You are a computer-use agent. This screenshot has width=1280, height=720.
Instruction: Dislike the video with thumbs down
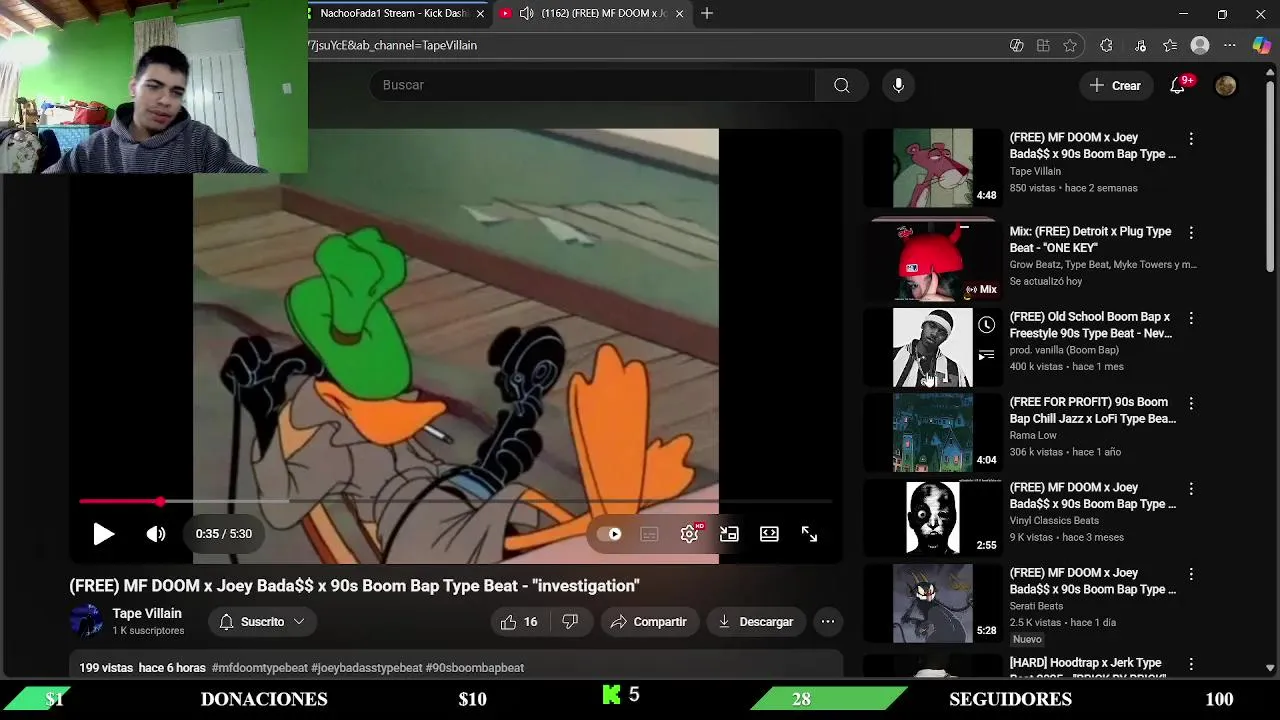click(570, 622)
